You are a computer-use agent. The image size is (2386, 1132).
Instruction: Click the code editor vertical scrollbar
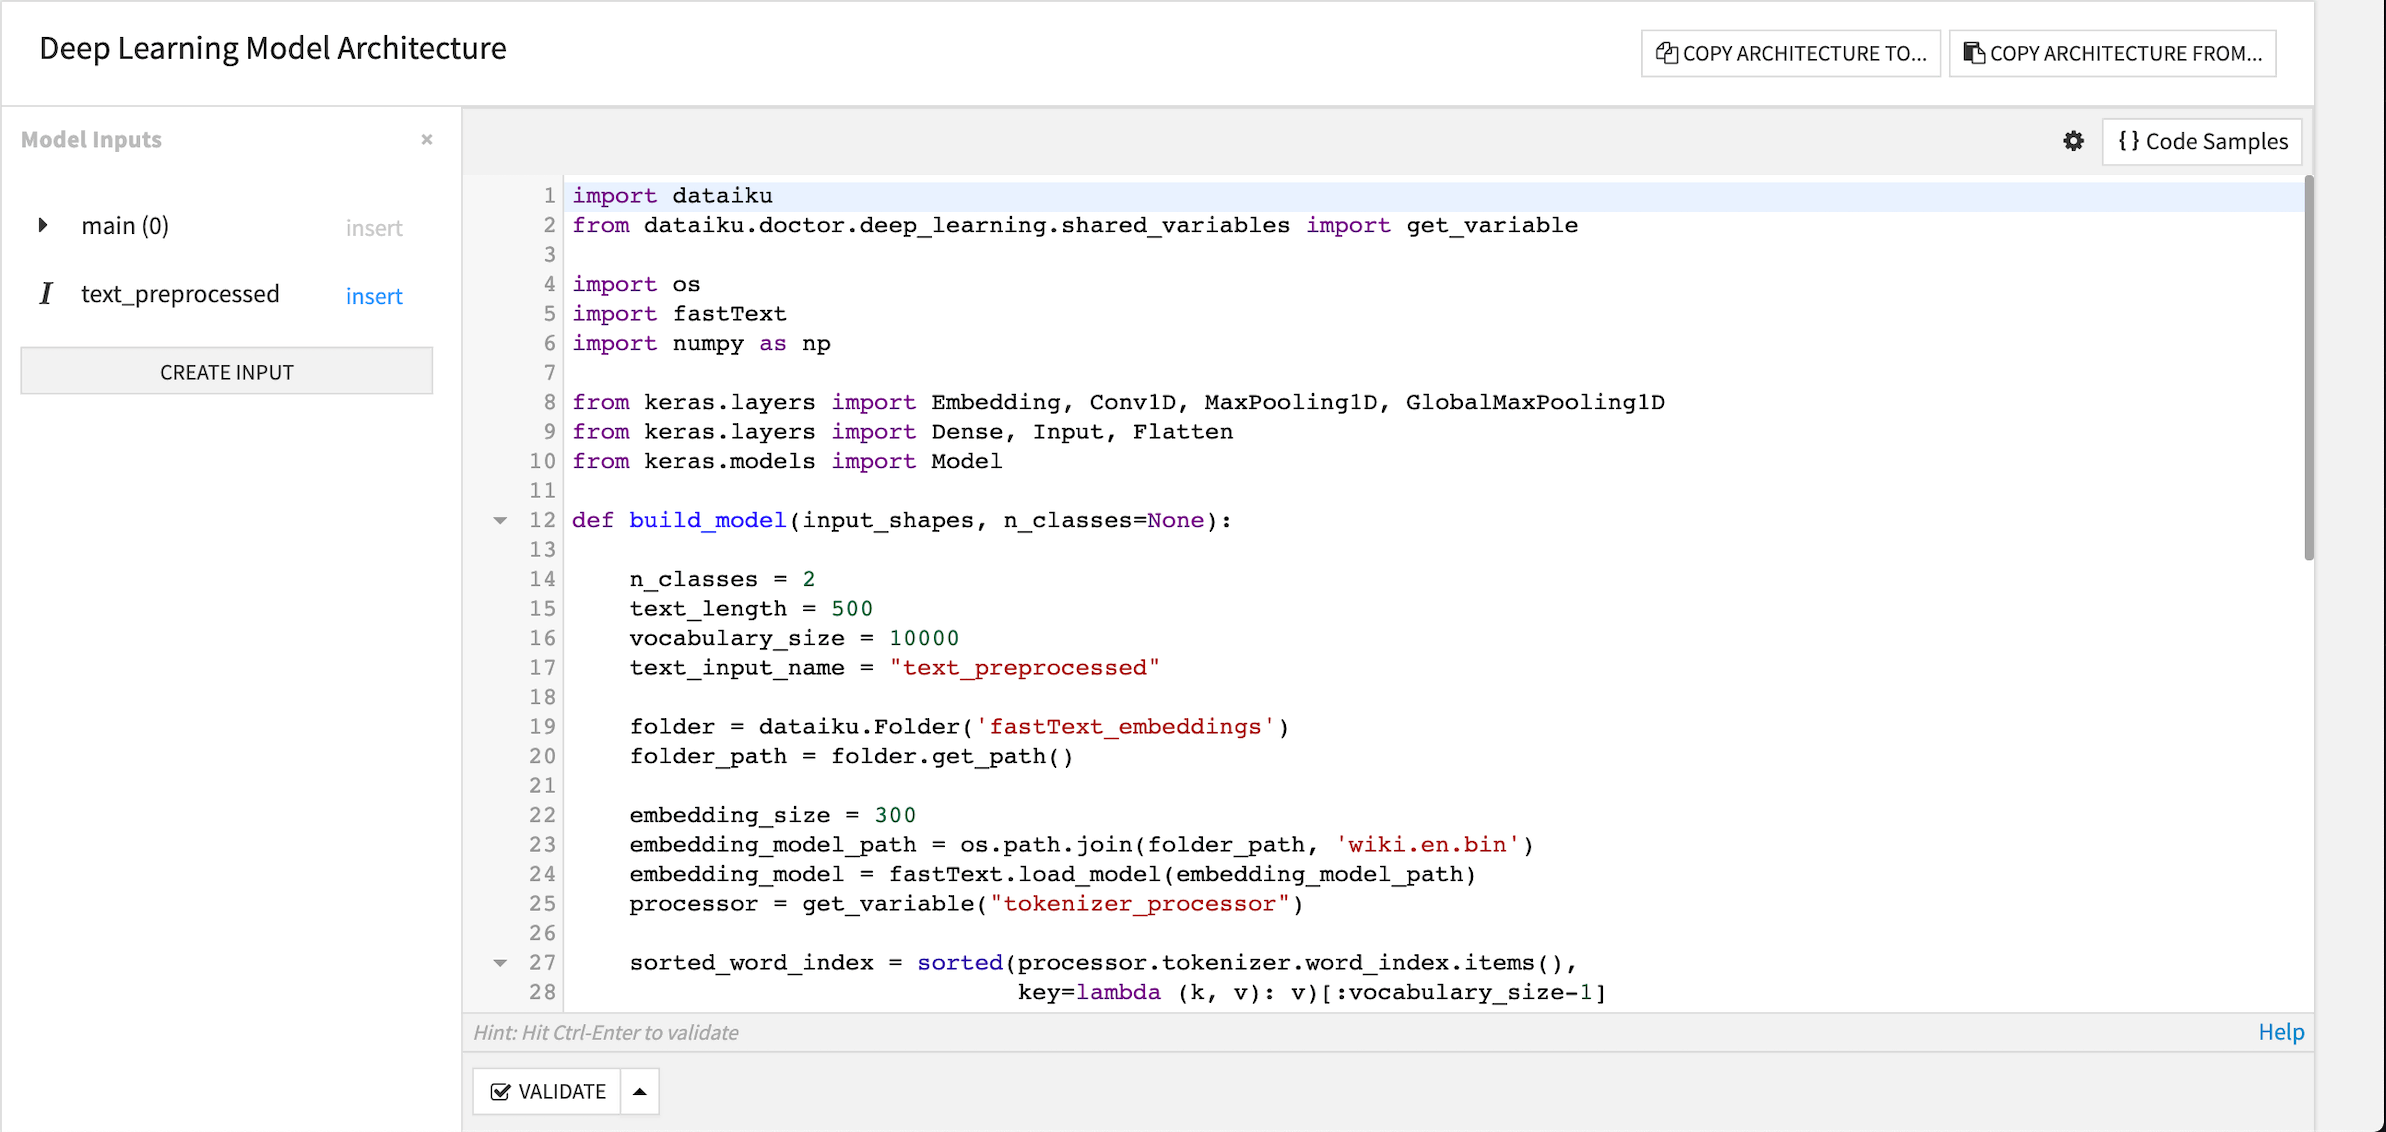(x=2308, y=368)
